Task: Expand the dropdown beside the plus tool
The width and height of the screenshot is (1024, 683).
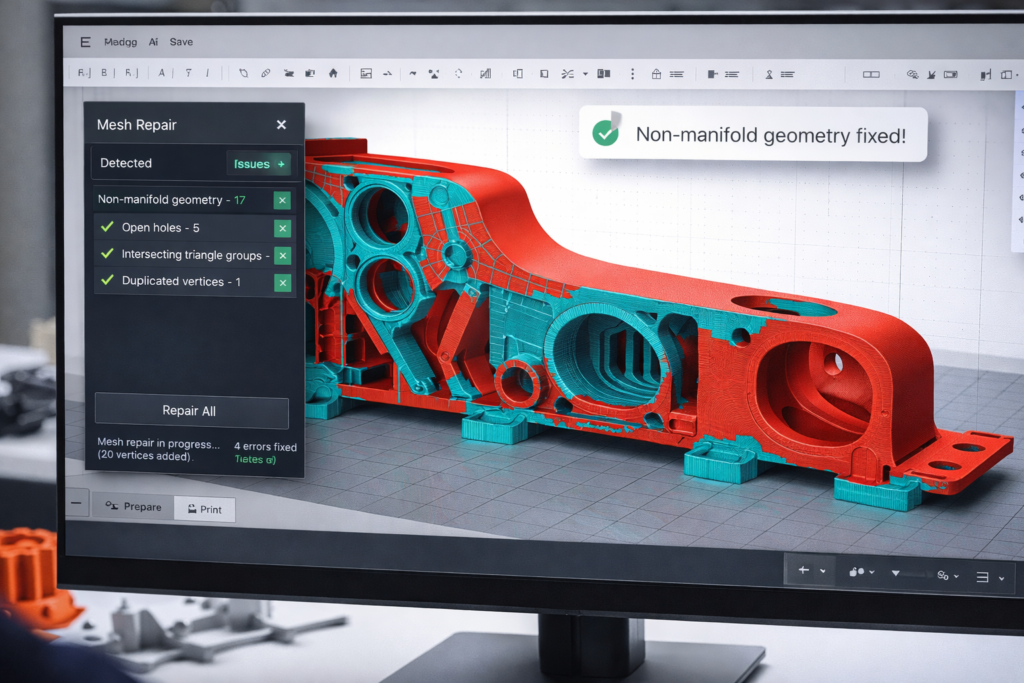Action: coord(823,569)
